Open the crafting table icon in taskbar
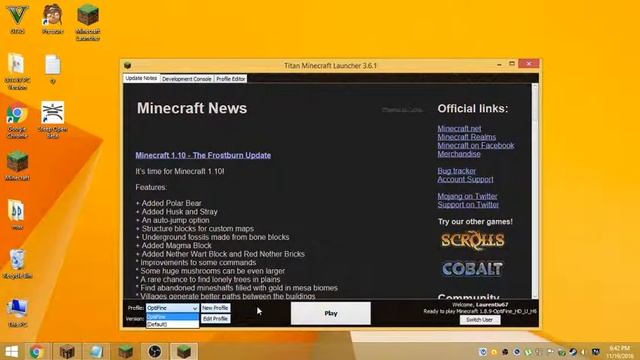The height and width of the screenshot is (360, 640). point(67,351)
